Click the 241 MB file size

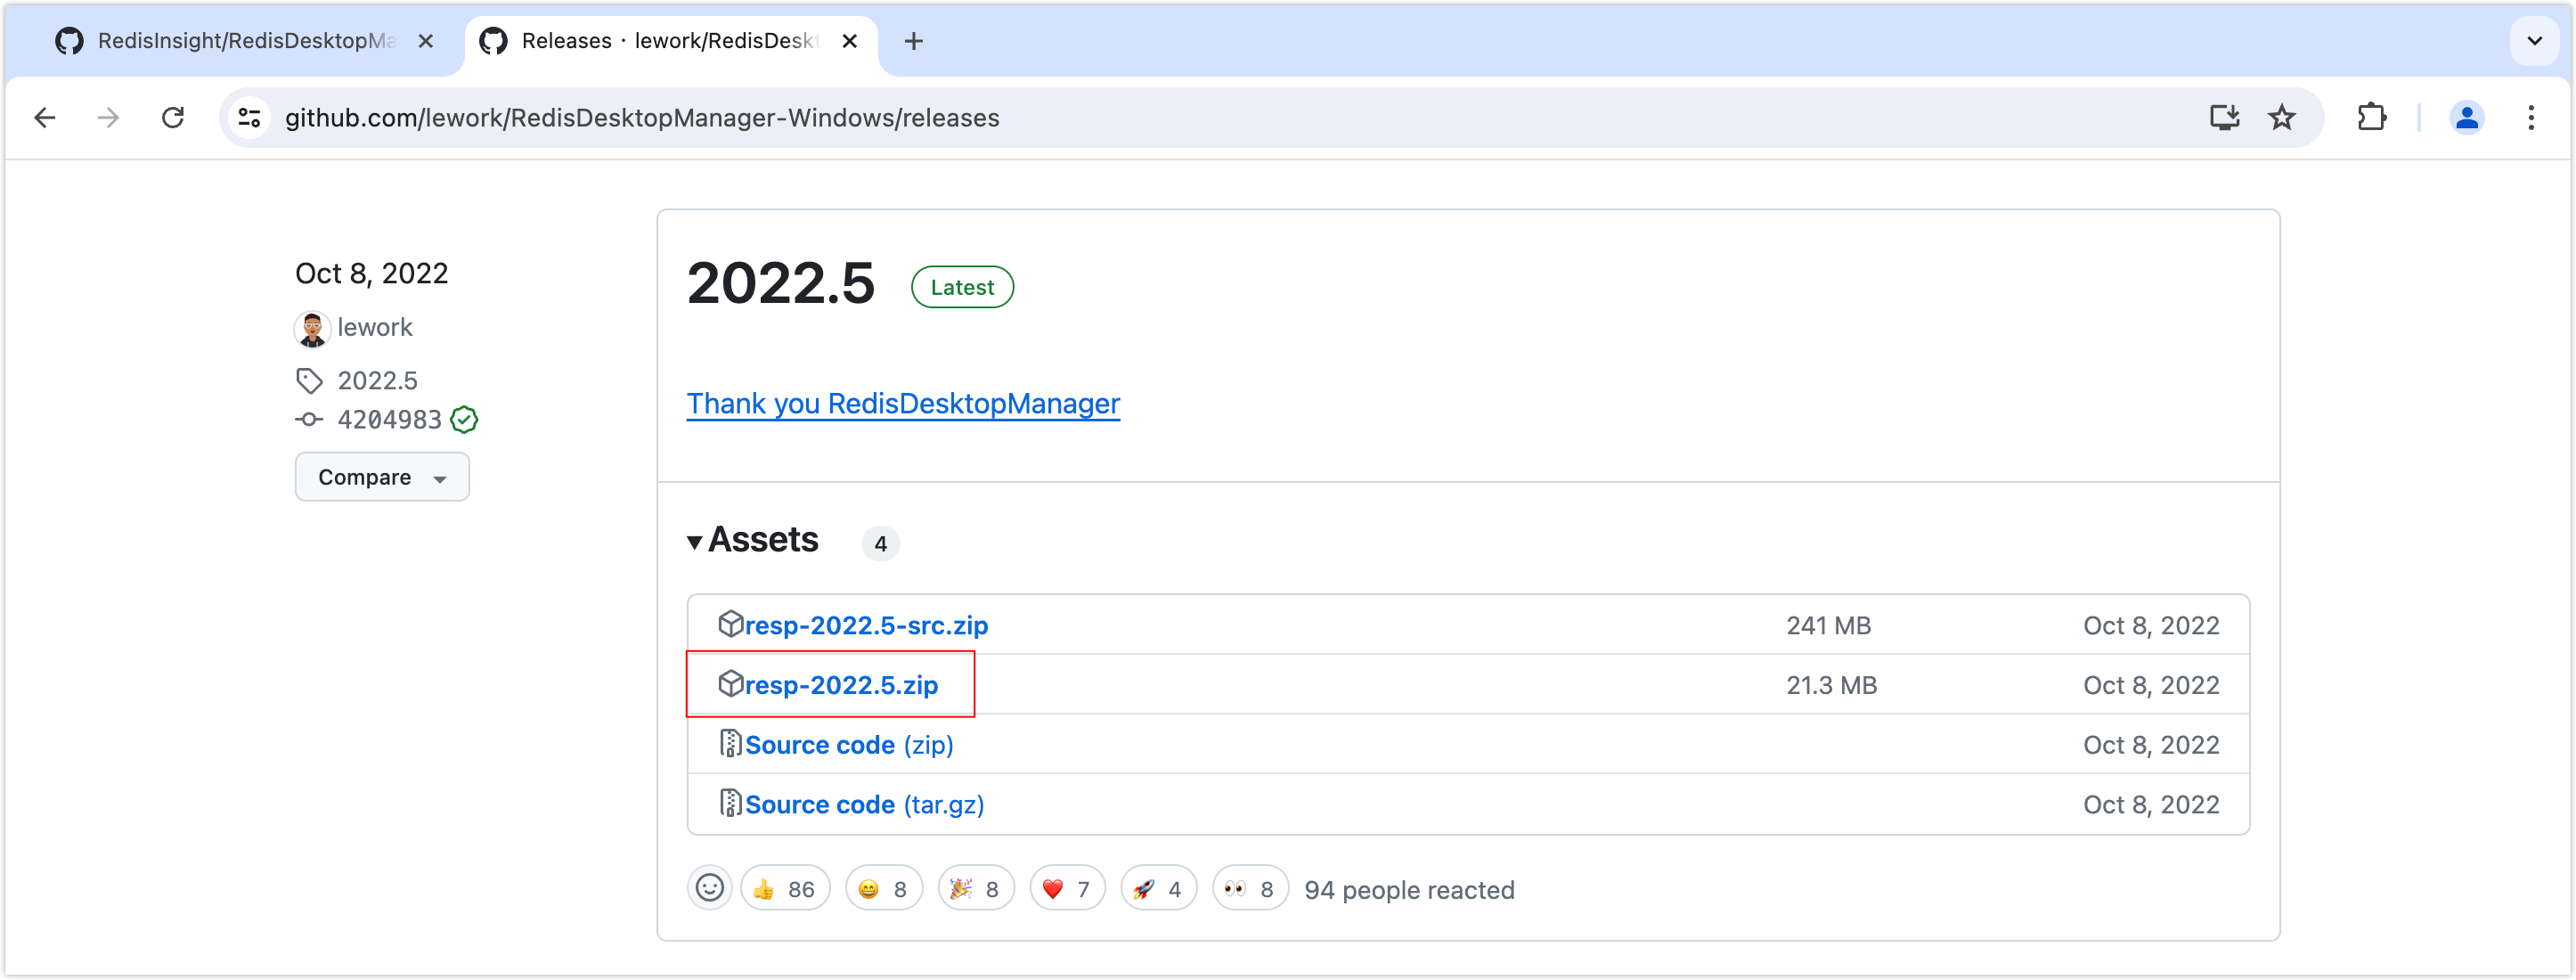coord(1828,625)
